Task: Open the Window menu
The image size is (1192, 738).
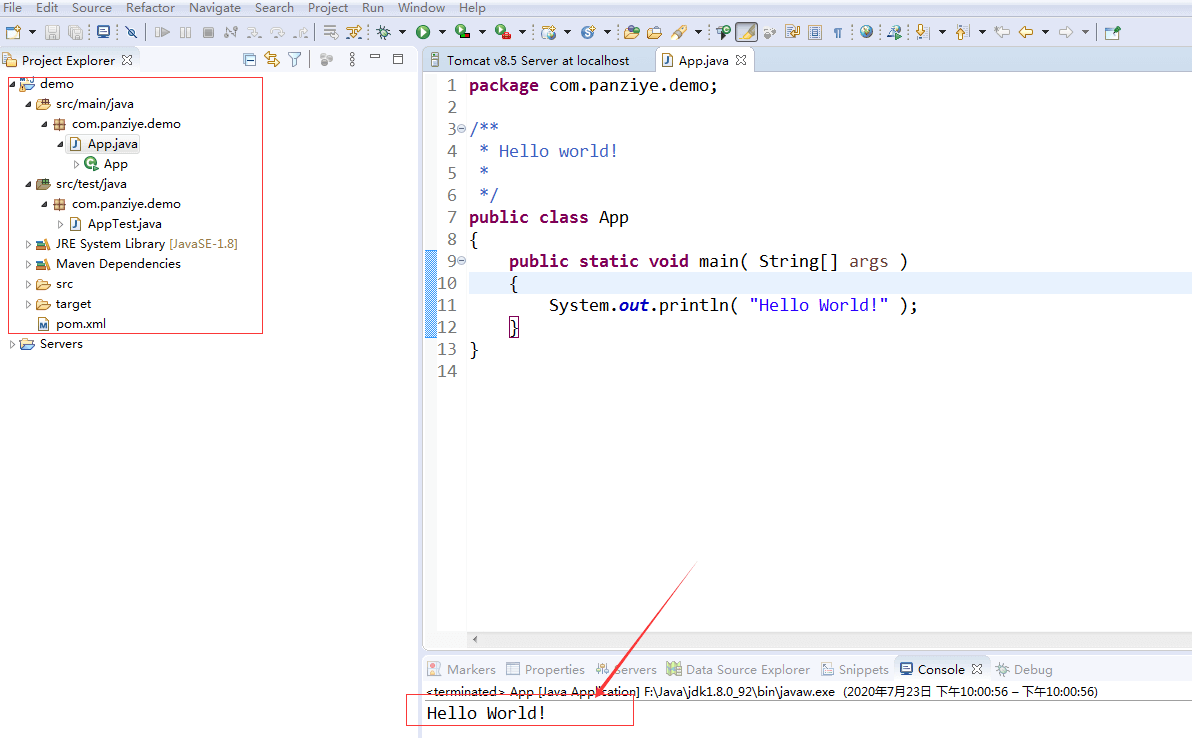Action: (x=421, y=8)
